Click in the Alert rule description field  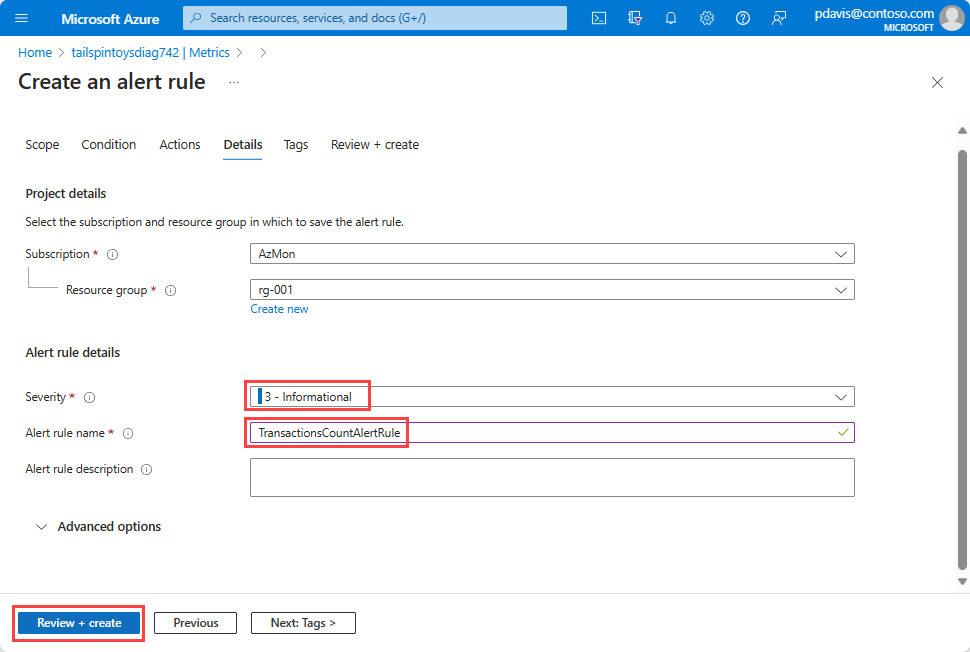coord(551,477)
